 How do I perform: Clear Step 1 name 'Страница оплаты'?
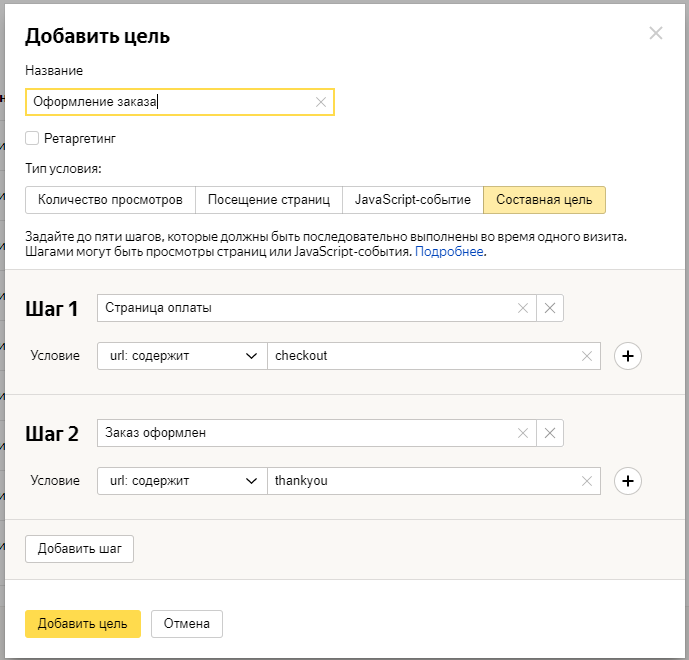(522, 308)
